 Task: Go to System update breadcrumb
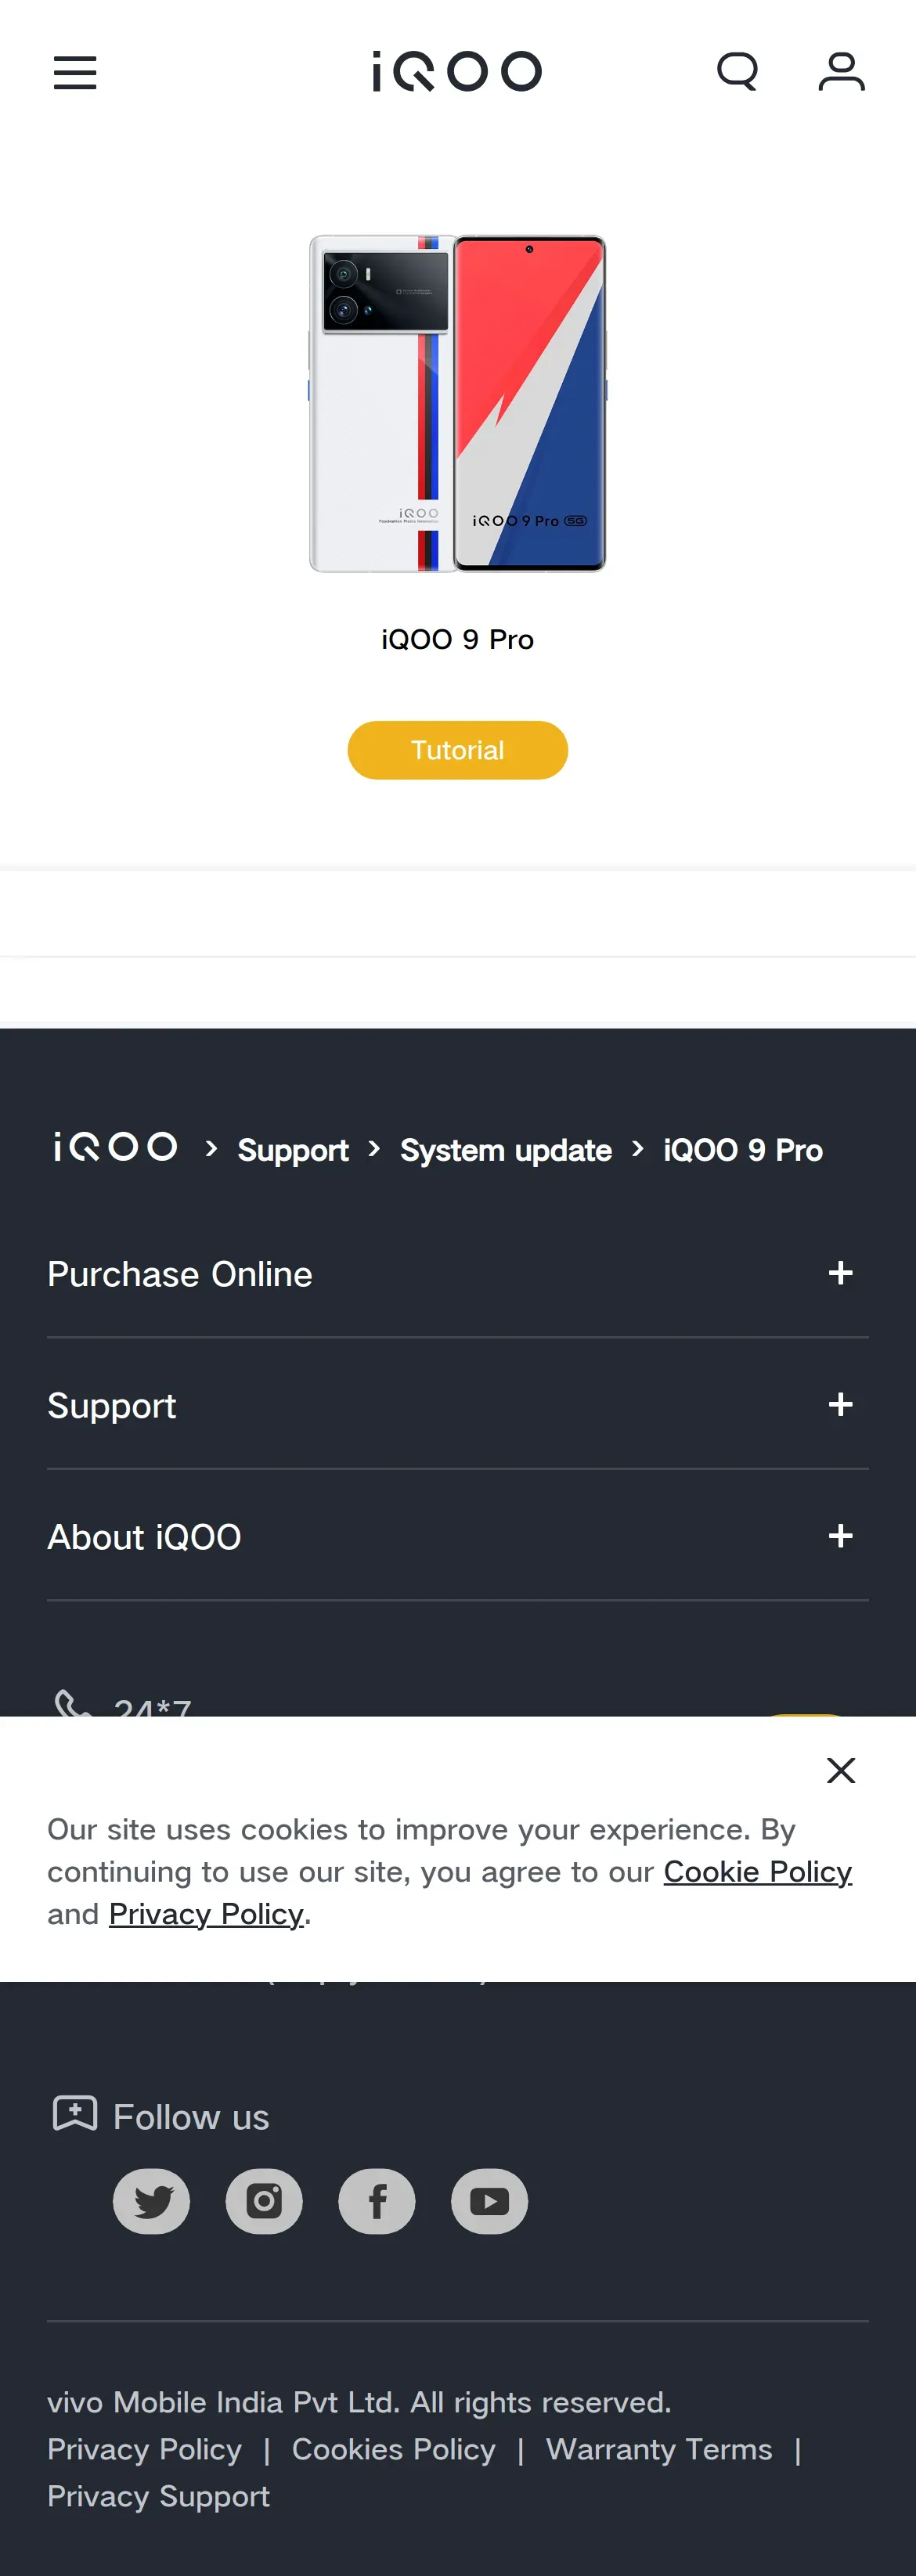pos(506,1150)
